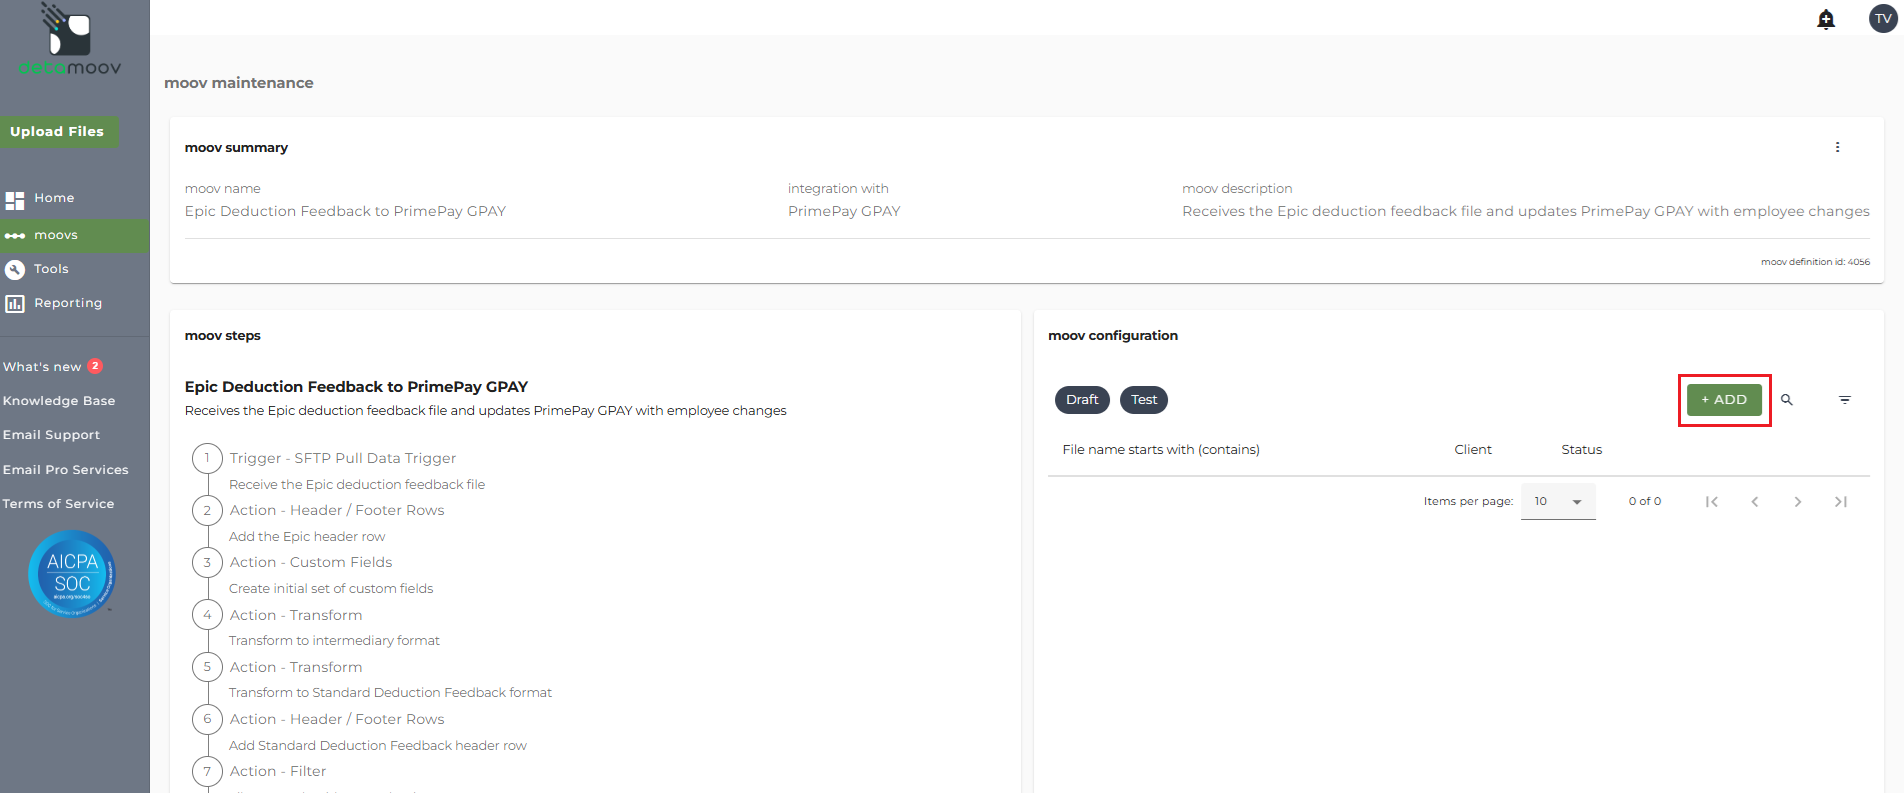The width and height of the screenshot is (1904, 793).
Task: Go to first page of configurations
Action: [1712, 502]
